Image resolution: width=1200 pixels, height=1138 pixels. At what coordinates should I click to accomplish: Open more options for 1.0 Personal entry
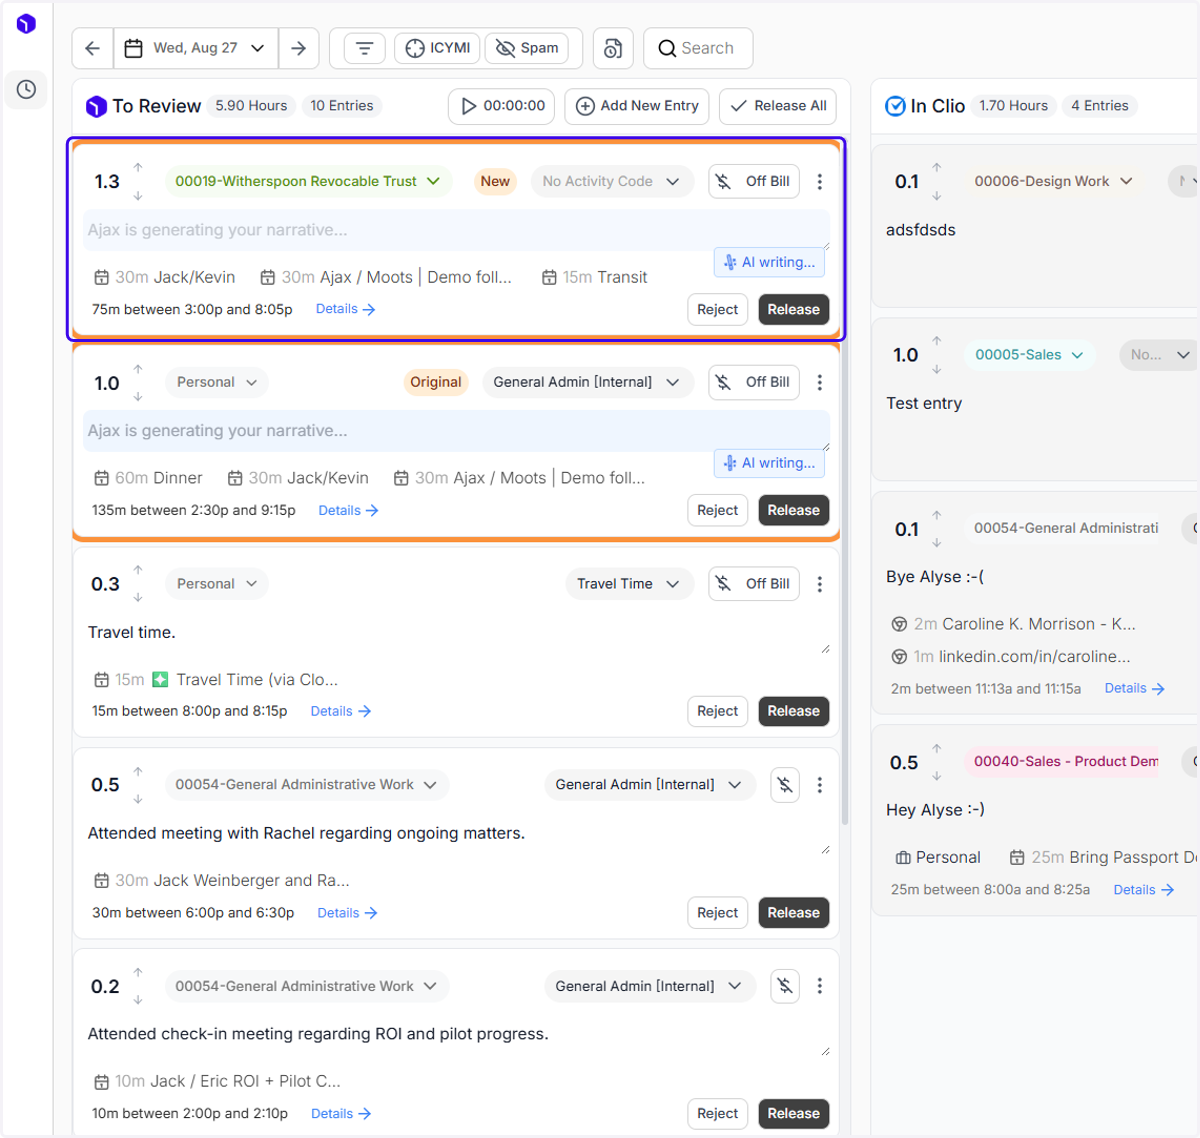tap(820, 382)
